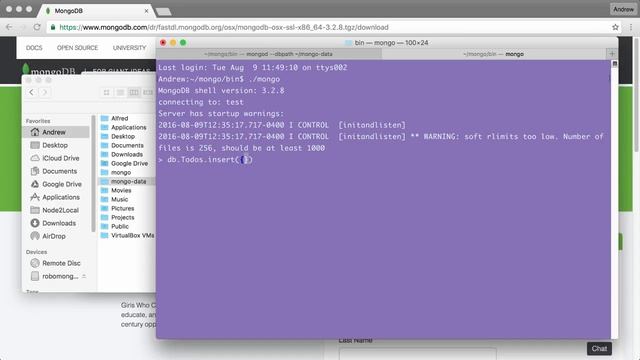Click the secure lock icon in address bar
Screen dimensions: 640x360
pyautogui.click(x=53, y=27)
